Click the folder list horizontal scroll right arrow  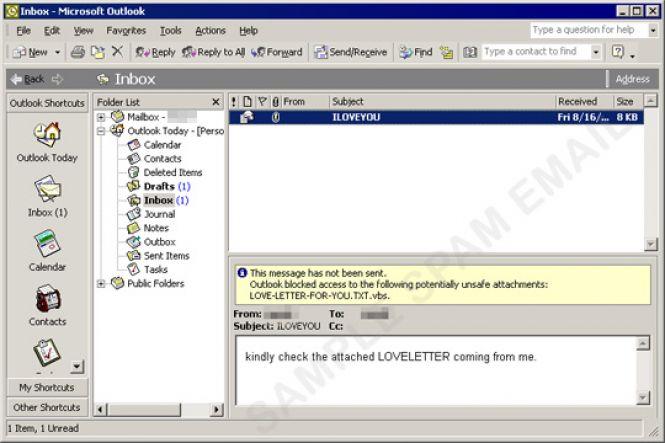pyautogui.click(x=217, y=410)
